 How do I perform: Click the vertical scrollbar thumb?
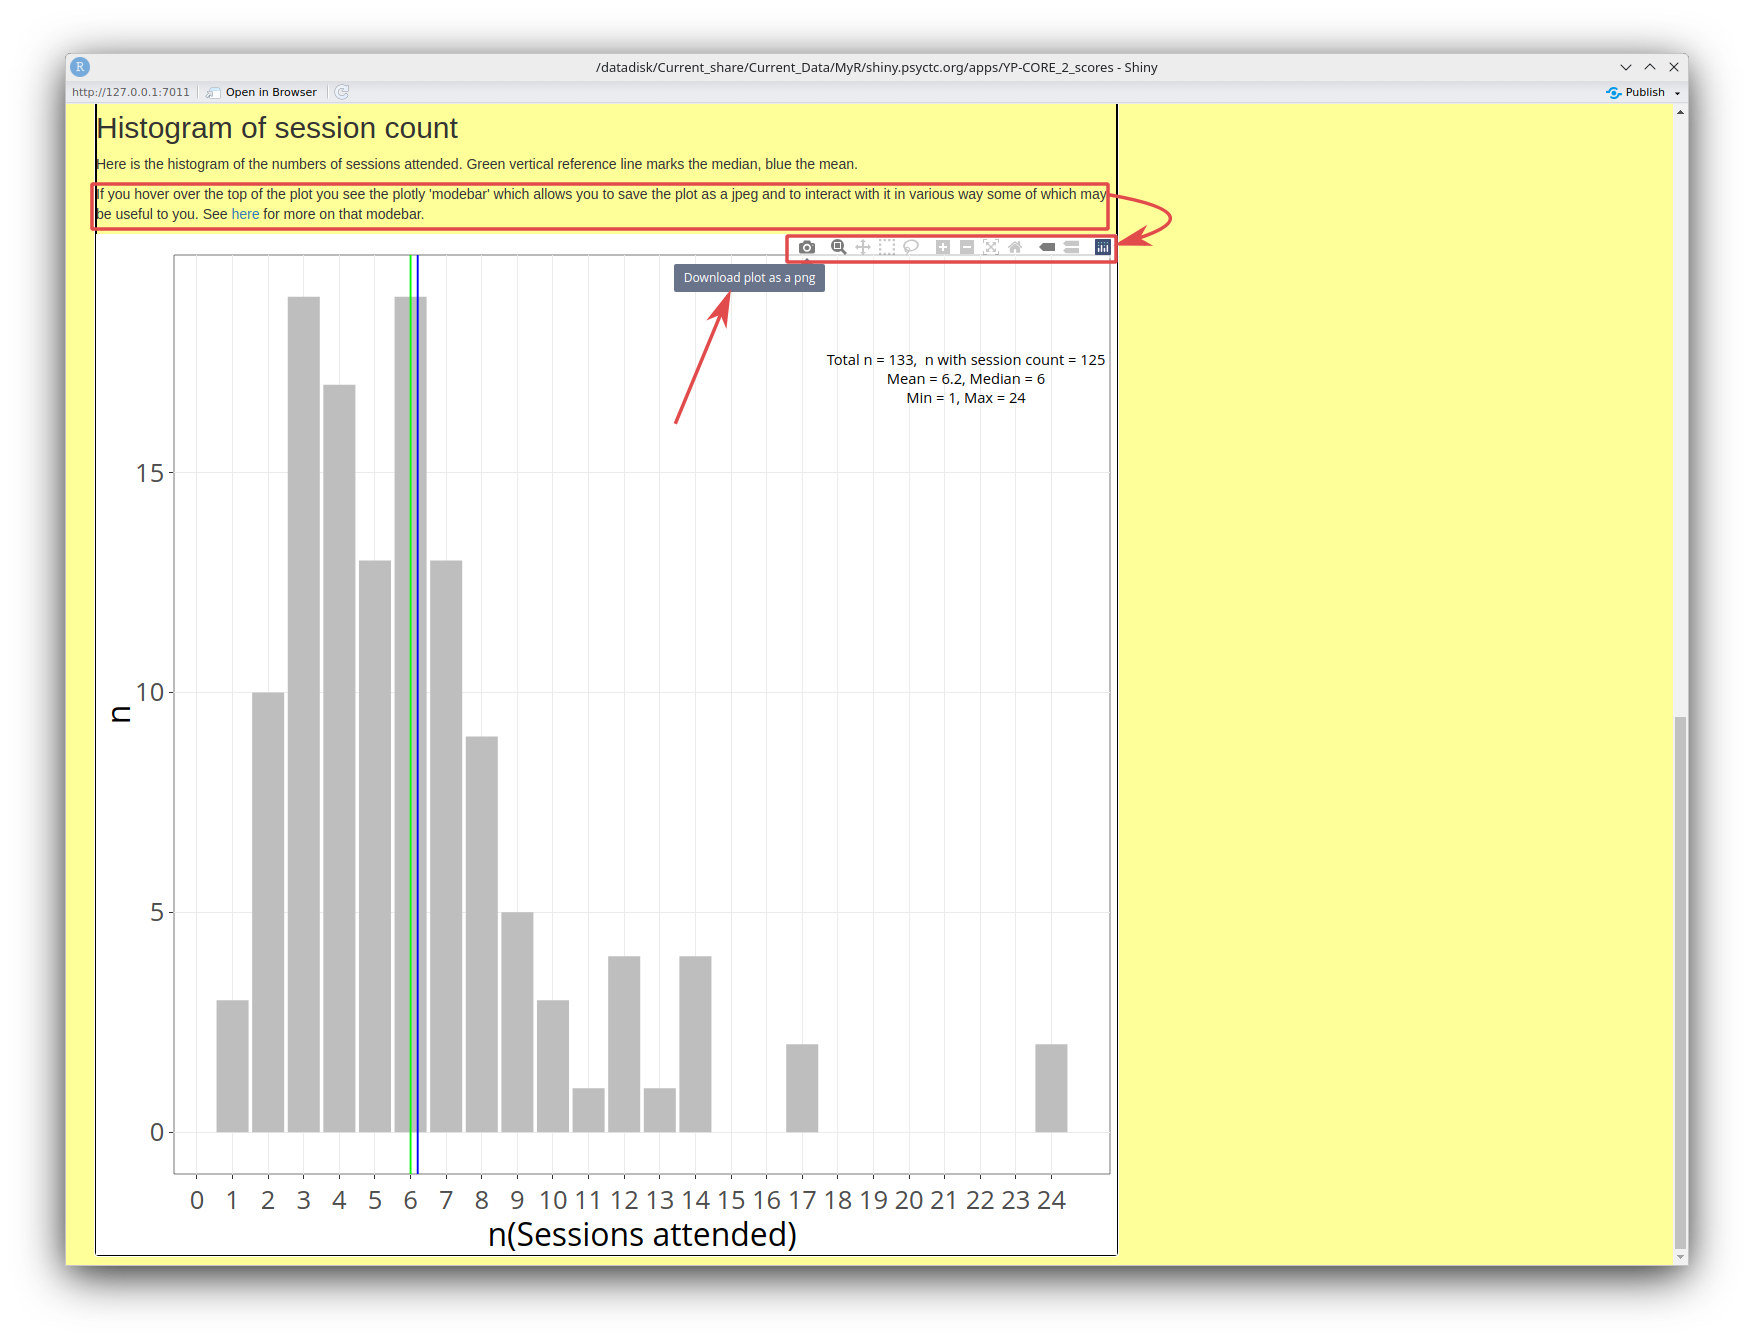(1680, 980)
